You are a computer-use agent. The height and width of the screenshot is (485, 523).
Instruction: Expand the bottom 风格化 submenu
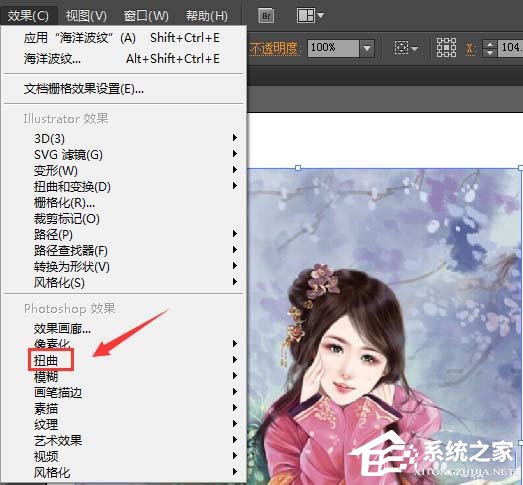tap(122, 472)
